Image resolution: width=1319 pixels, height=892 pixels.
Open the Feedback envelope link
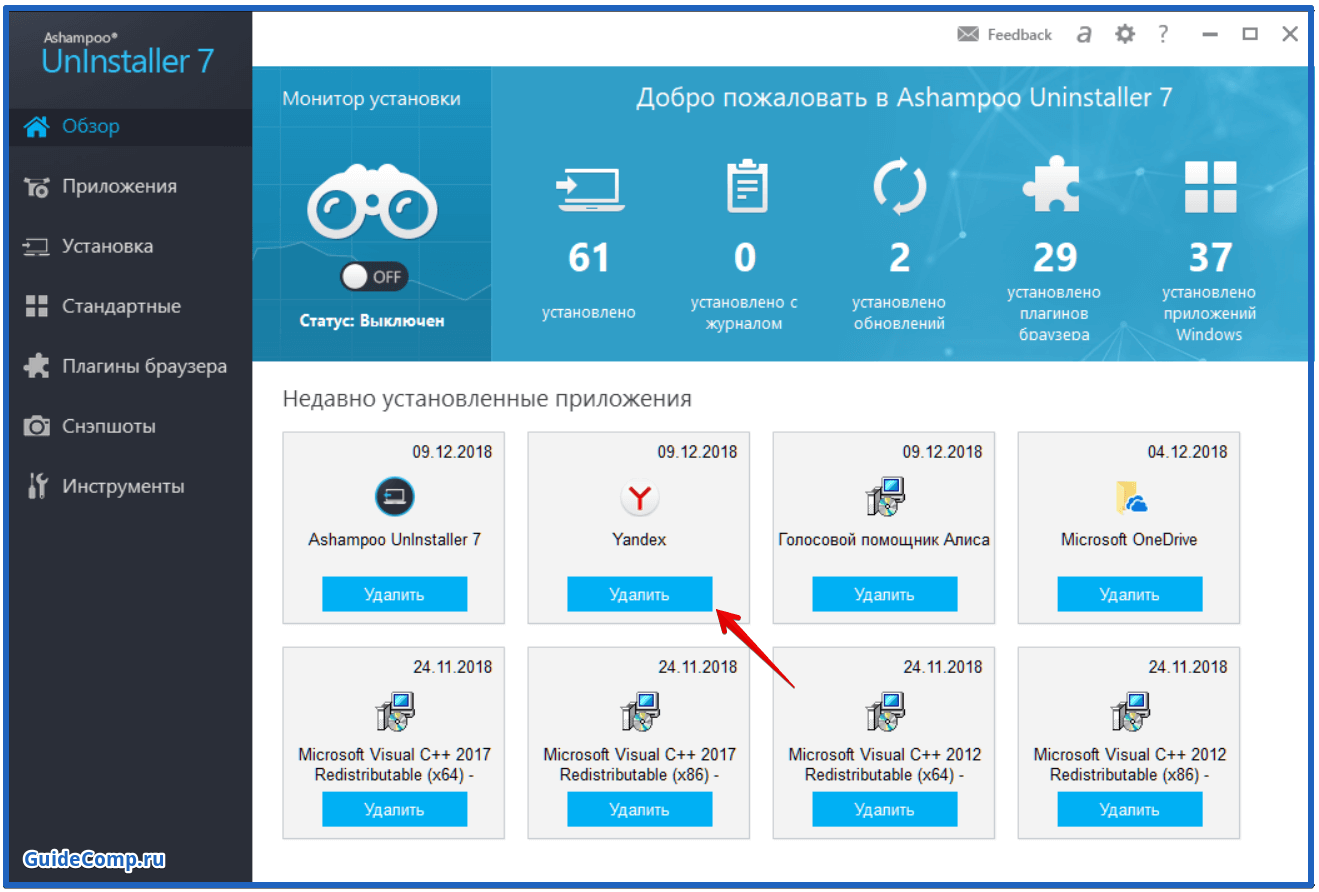(1004, 35)
